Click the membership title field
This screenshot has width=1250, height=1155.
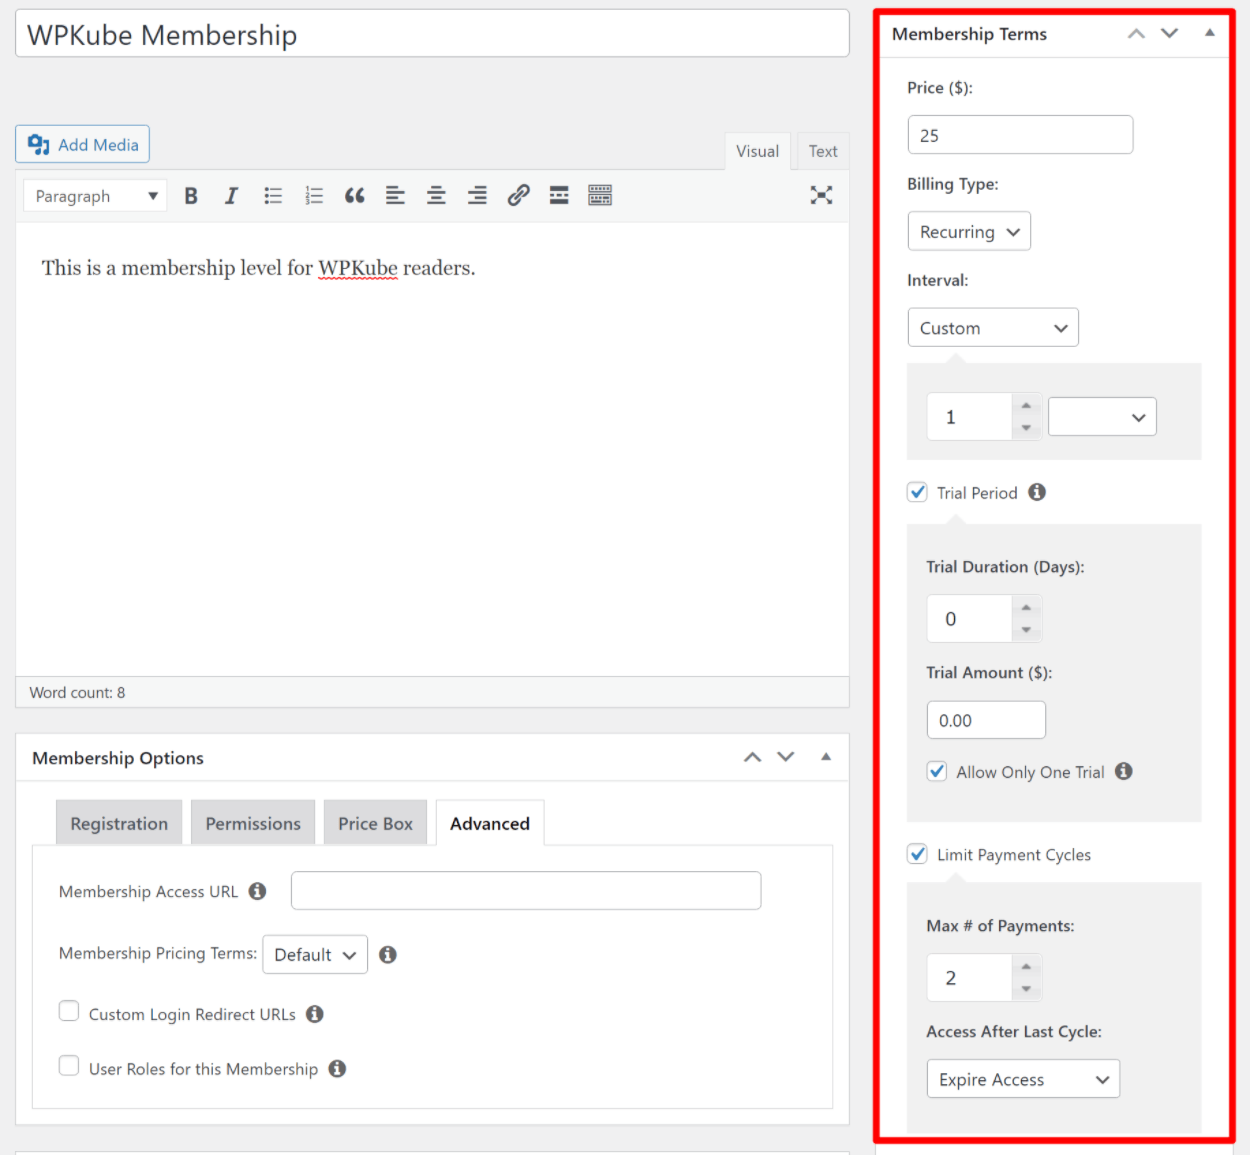(432, 34)
